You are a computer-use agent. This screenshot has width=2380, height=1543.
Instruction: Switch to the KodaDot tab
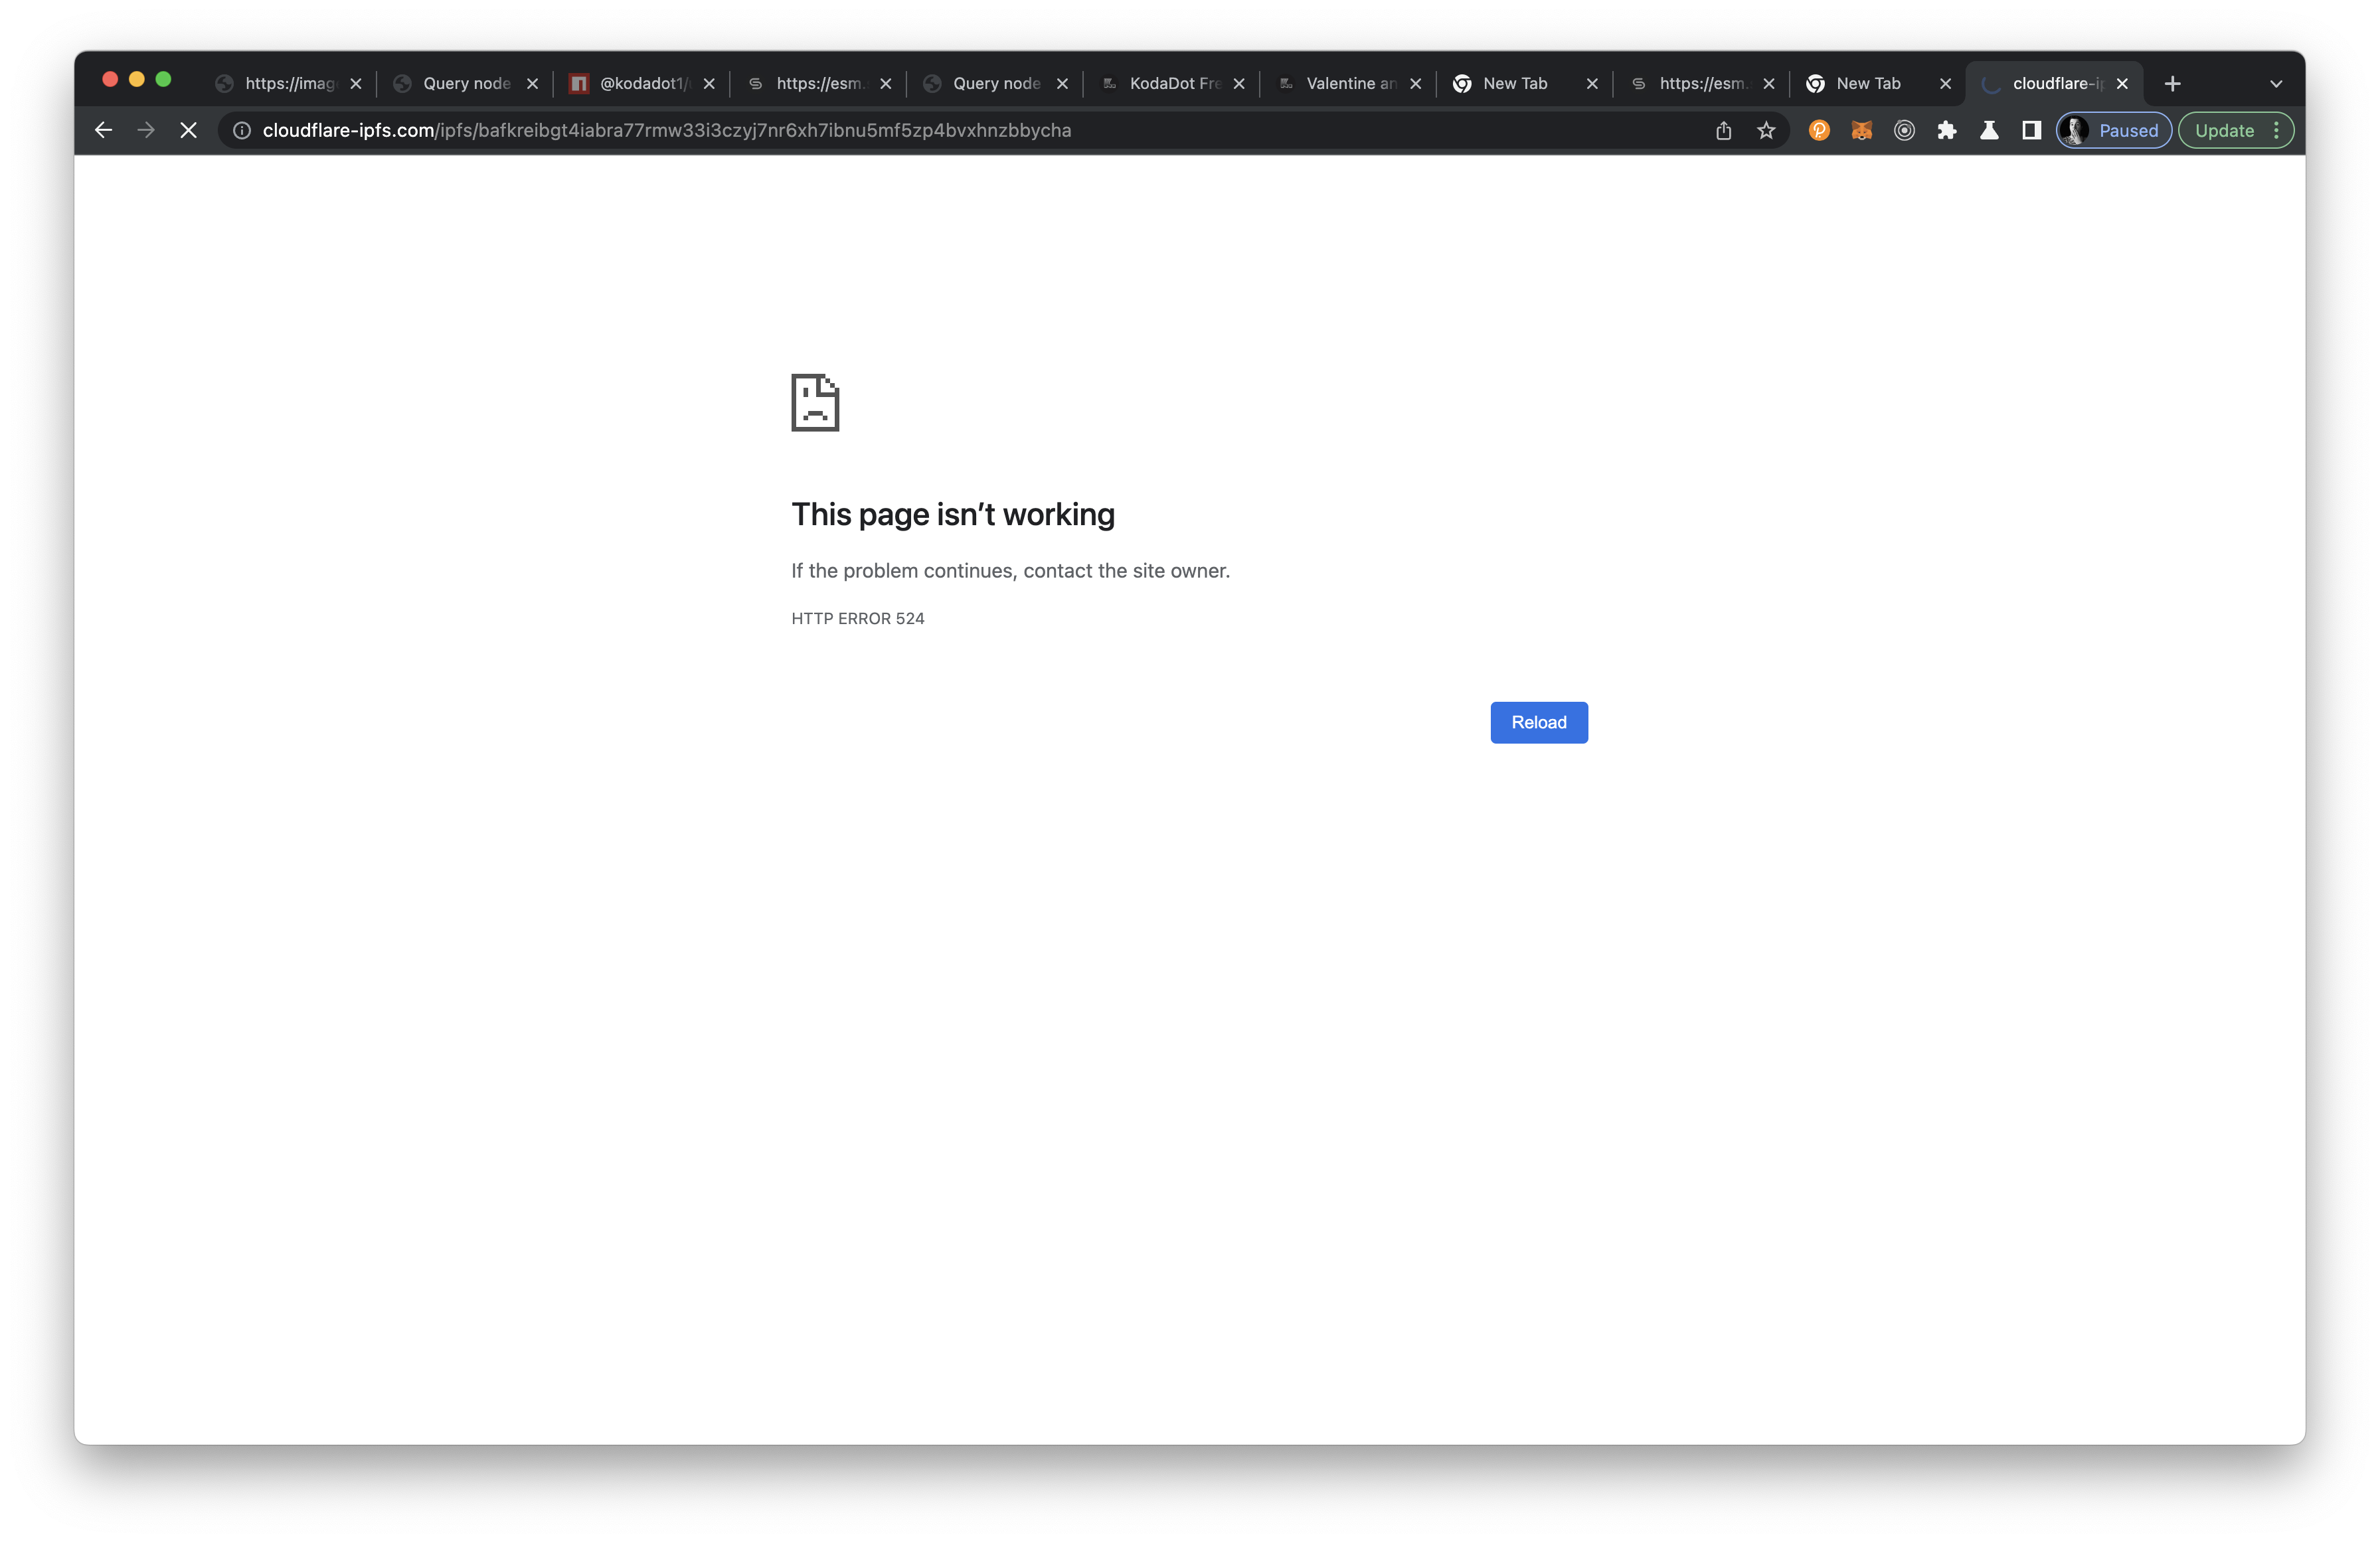(1168, 83)
